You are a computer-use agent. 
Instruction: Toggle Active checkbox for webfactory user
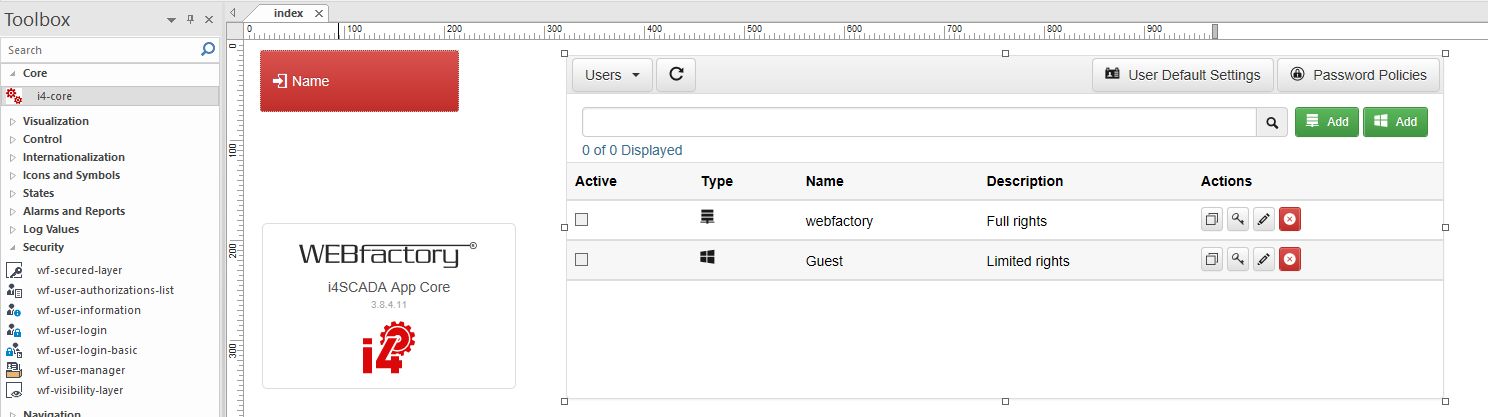pyautogui.click(x=581, y=220)
